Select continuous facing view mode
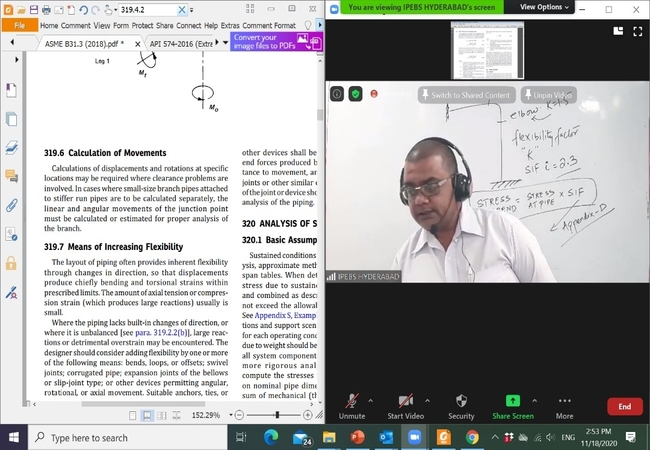Image resolution: width=650 pixels, height=450 pixels. tap(176, 415)
